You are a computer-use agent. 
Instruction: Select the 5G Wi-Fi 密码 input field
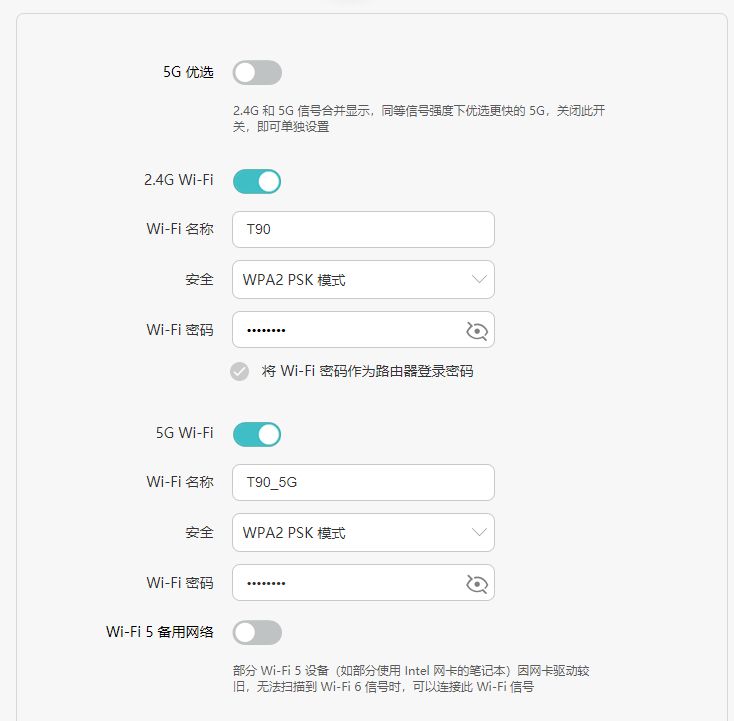[x=345, y=584]
